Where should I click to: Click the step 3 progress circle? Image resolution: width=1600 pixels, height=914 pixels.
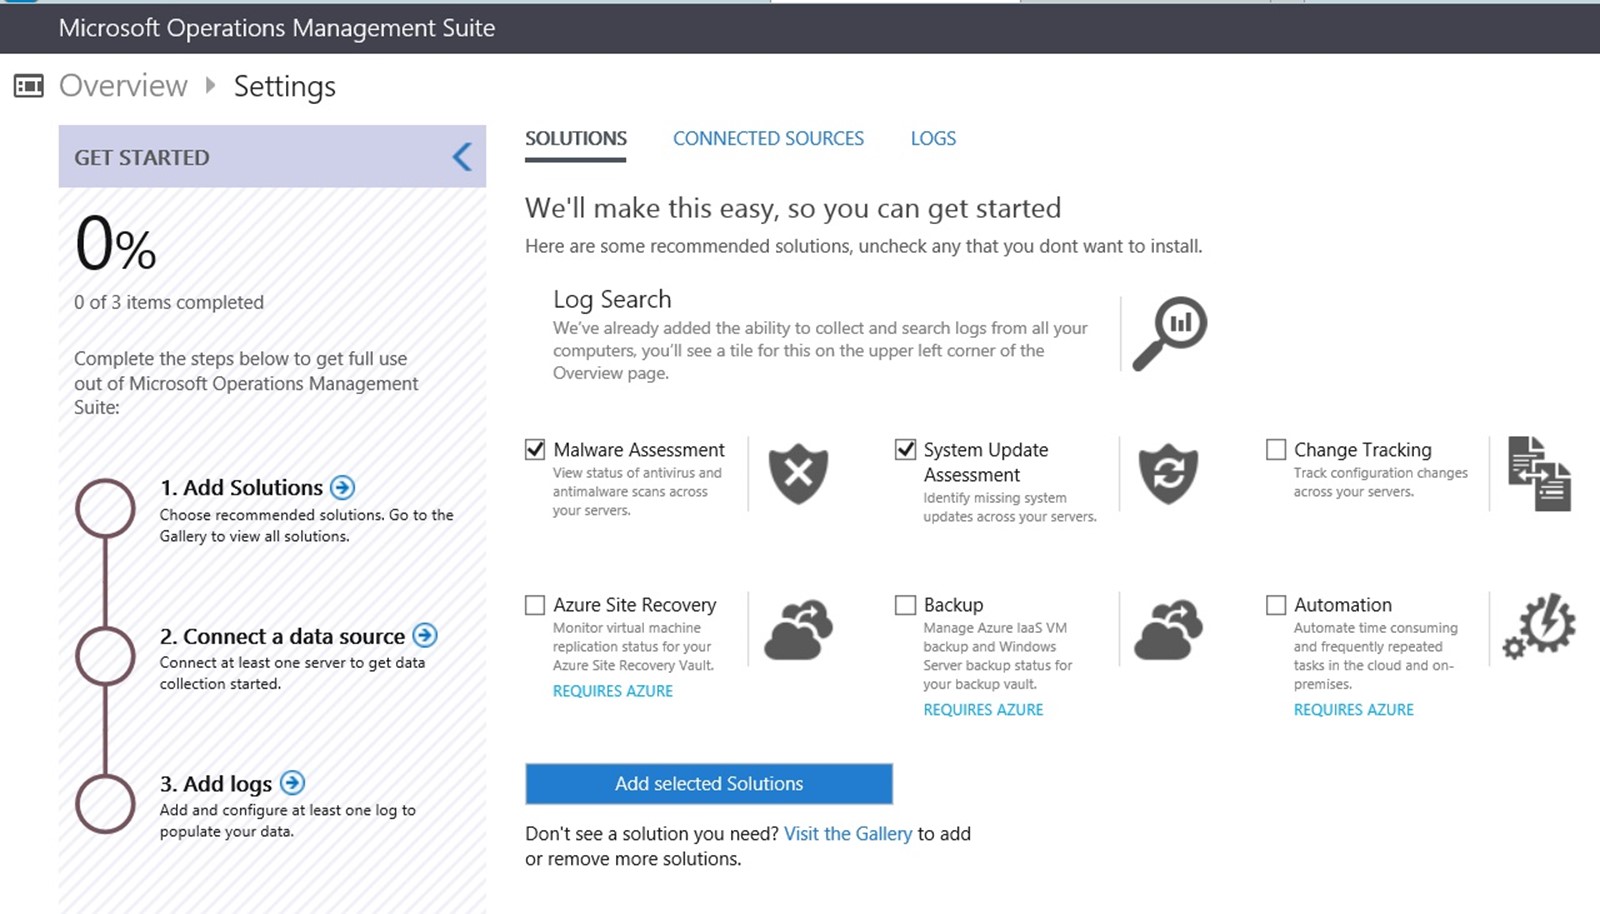pyautogui.click(x=105, y=804)
